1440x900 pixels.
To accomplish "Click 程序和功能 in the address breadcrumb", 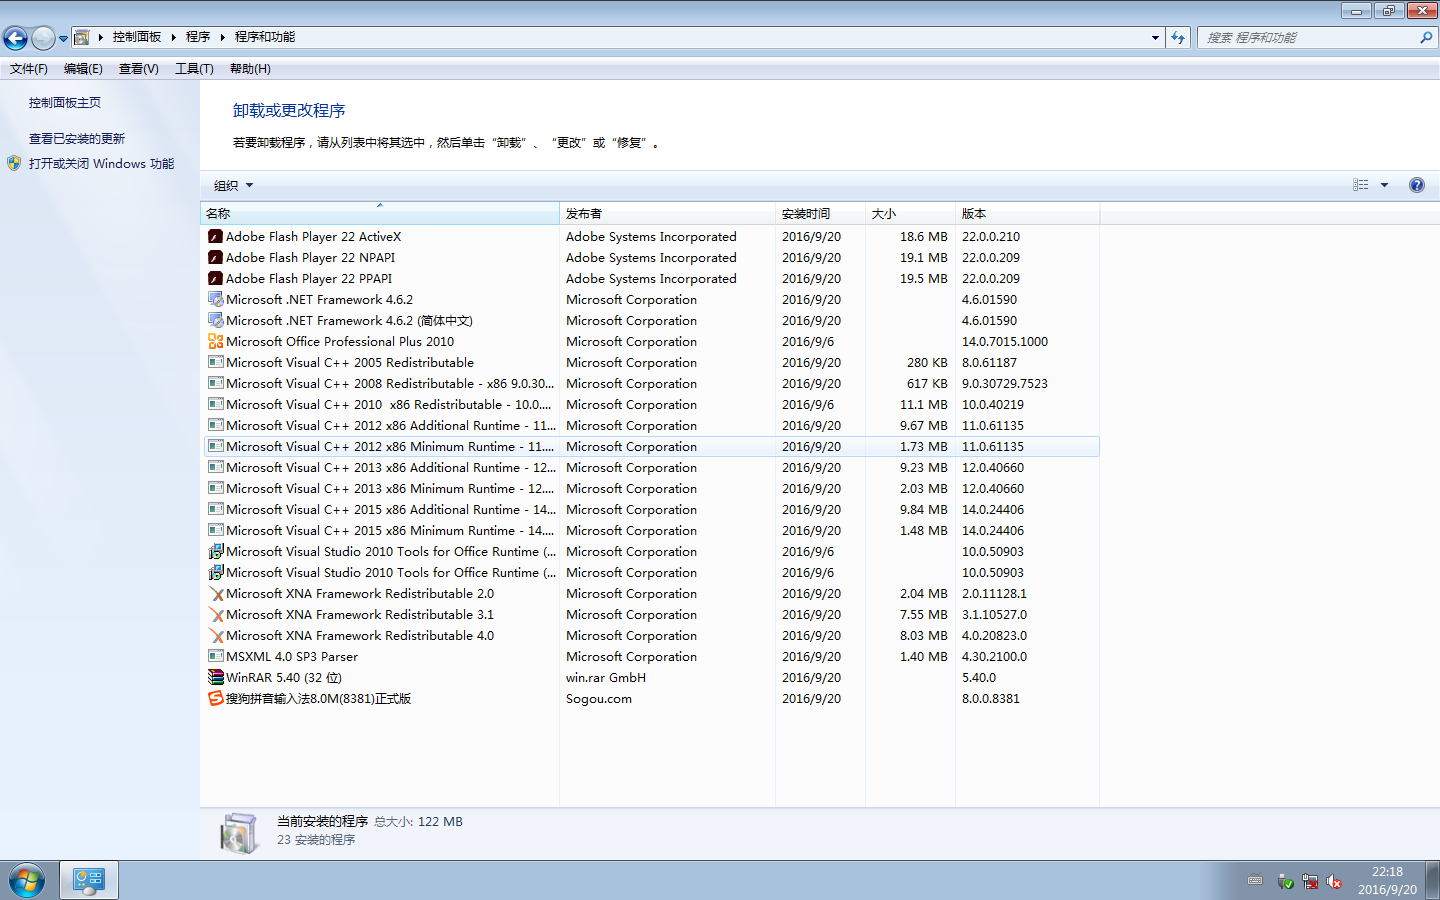I will click(265, 37).
